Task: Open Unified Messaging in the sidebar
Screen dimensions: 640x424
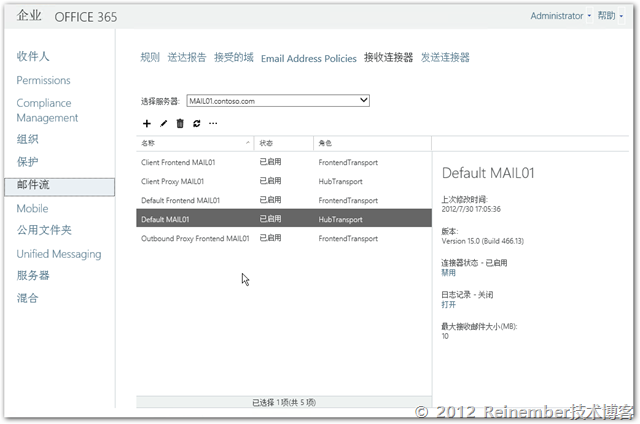Action: (59, 254)
